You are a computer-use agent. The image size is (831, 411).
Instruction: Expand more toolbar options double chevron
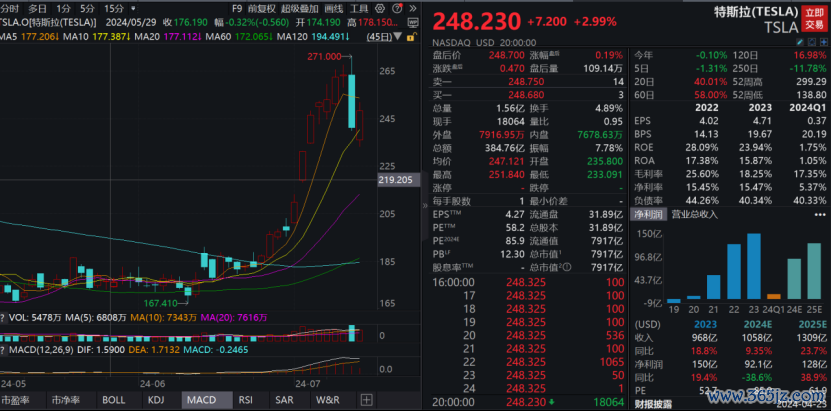click(413, 8)
